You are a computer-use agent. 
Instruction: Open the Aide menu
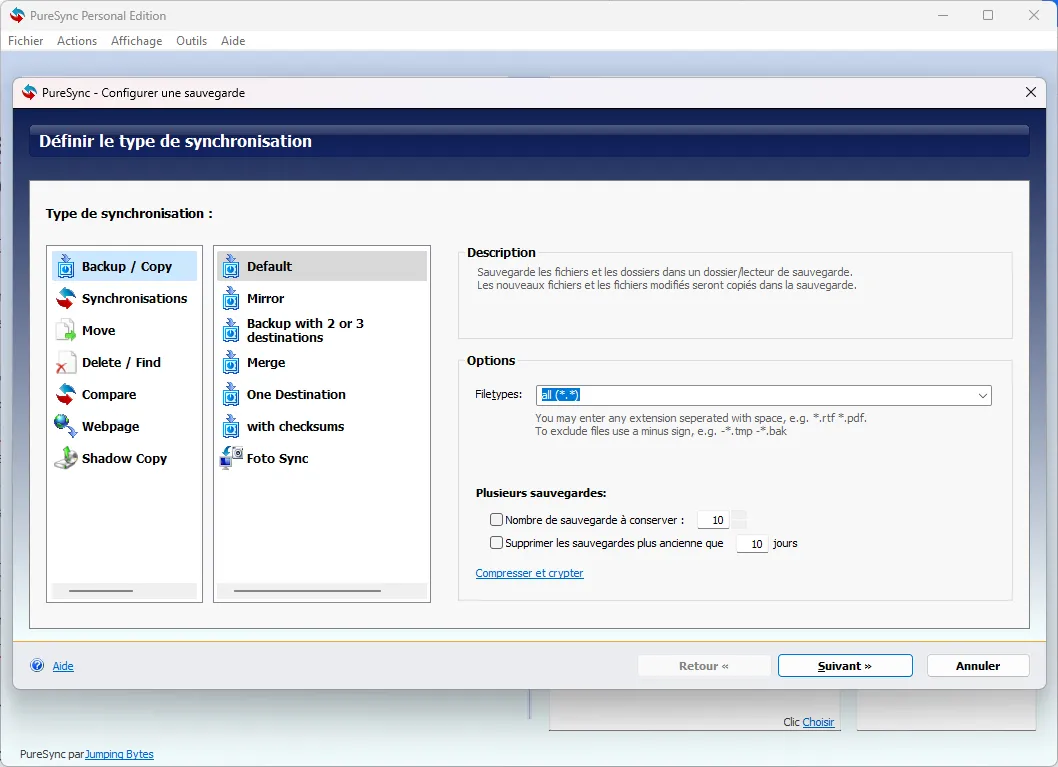[233, 40]
